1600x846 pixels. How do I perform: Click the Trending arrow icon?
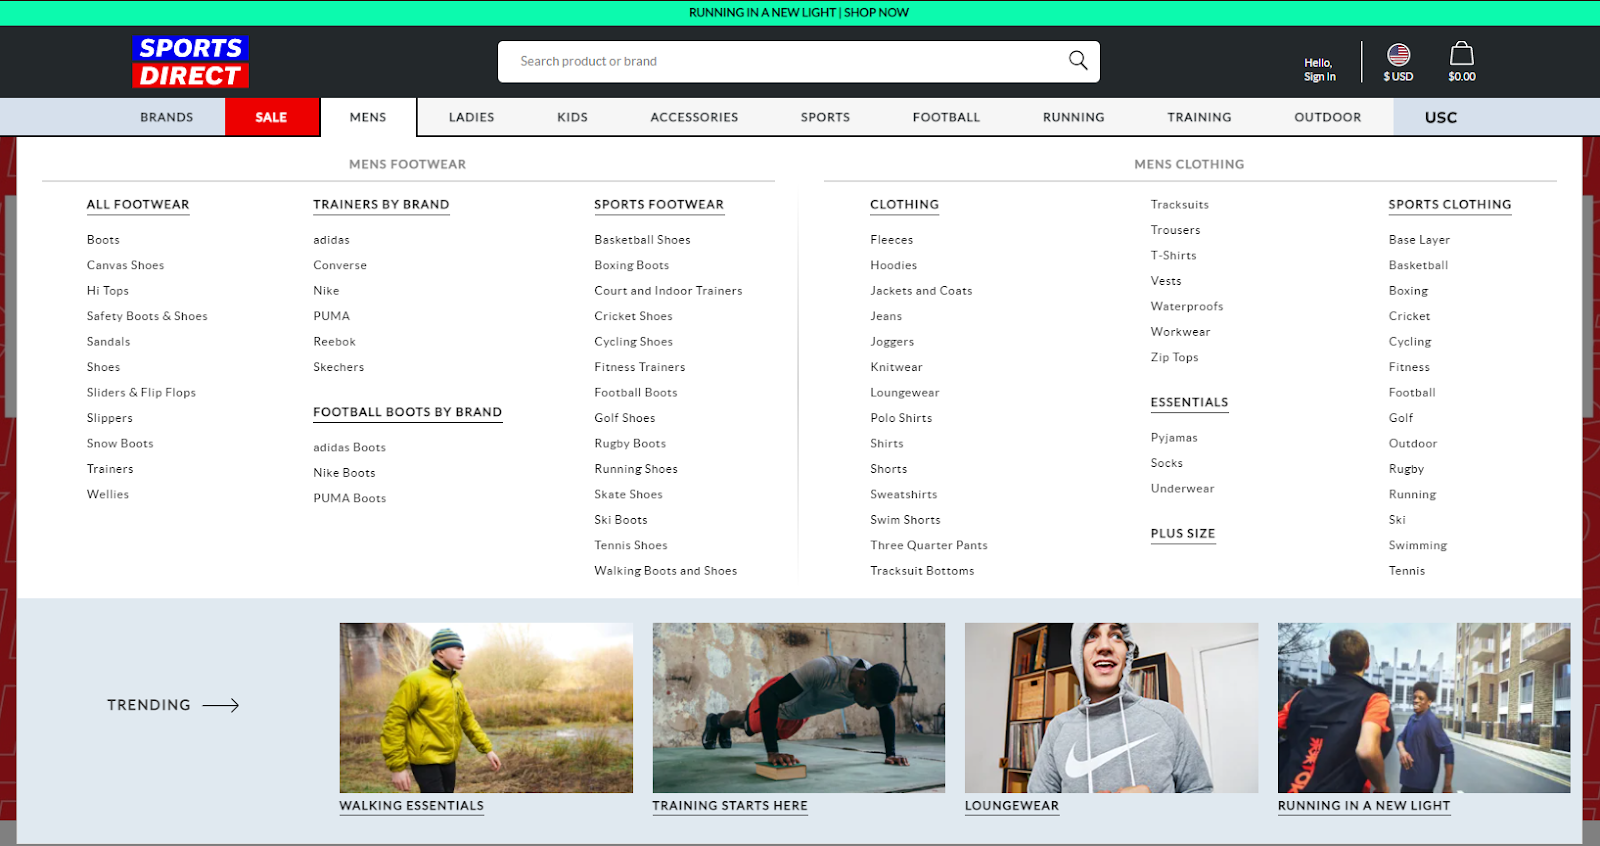pyautogui.click(x=221, y=705)
